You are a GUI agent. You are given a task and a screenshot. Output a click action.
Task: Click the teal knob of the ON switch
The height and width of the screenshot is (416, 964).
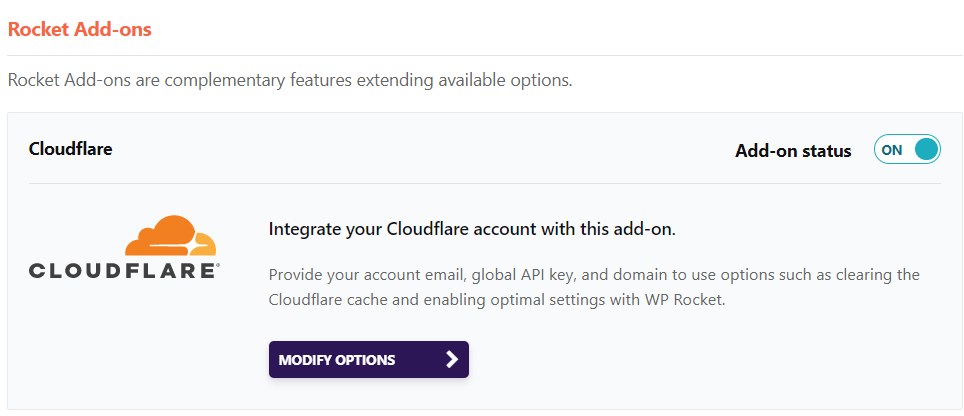pyautogui.click(x=926, y=150)
